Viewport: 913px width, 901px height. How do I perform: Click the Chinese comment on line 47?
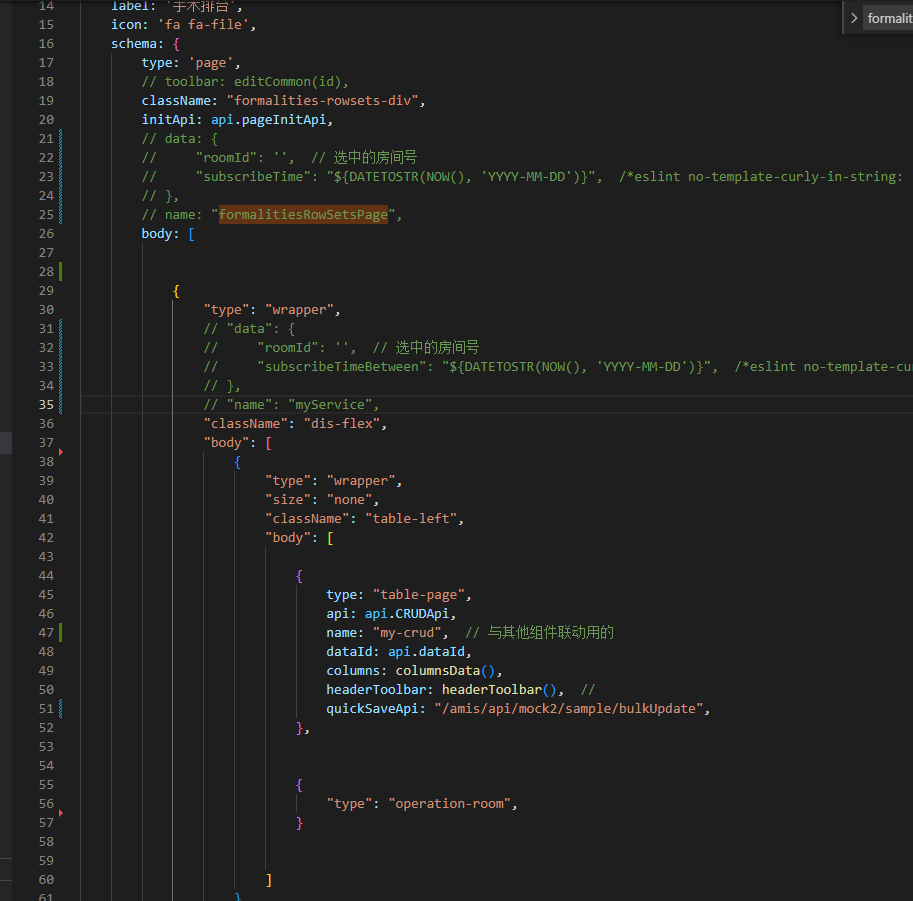[539, 633]
